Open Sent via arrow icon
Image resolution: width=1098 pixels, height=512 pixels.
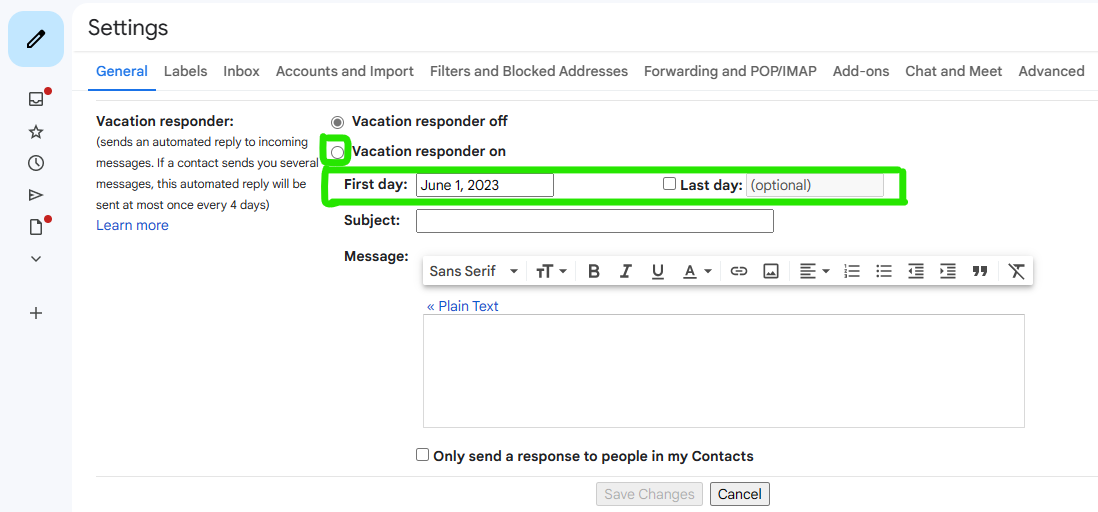[x=36, y=195]
